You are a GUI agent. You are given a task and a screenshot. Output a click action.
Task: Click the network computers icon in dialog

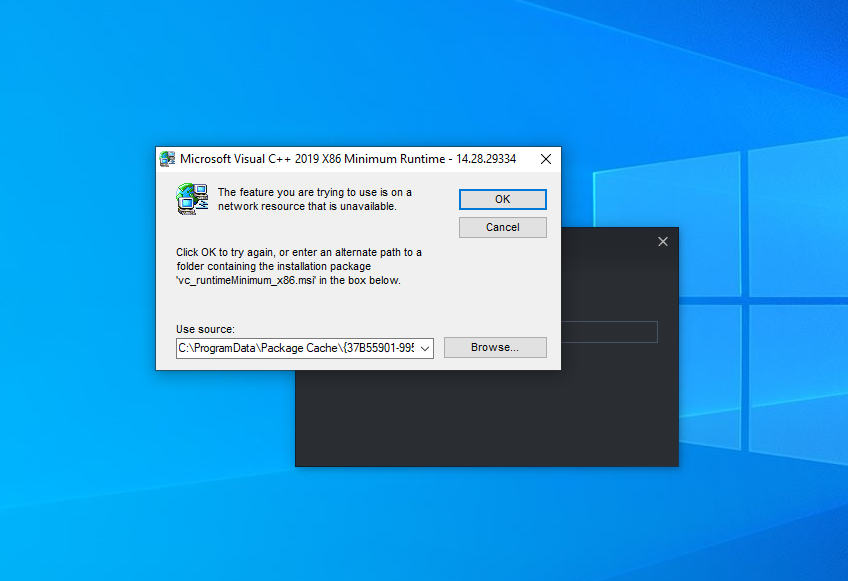coord(192,199)
